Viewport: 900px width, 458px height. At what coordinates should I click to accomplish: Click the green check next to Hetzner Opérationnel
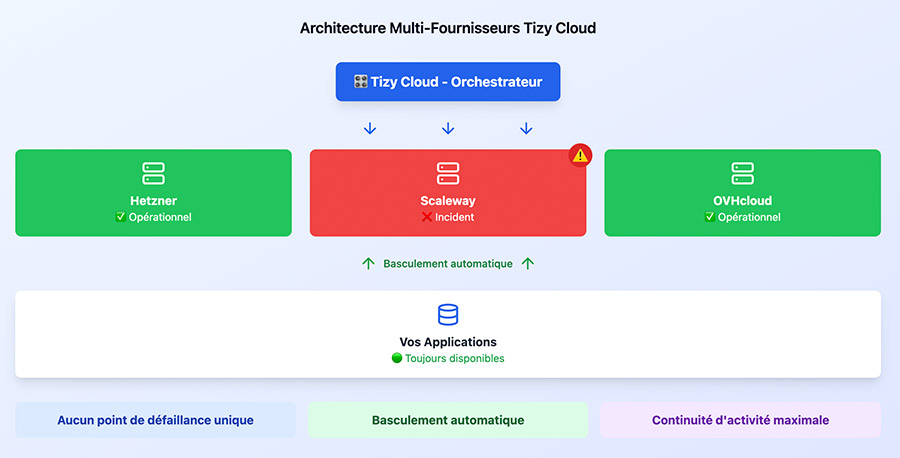click(121, 217)
